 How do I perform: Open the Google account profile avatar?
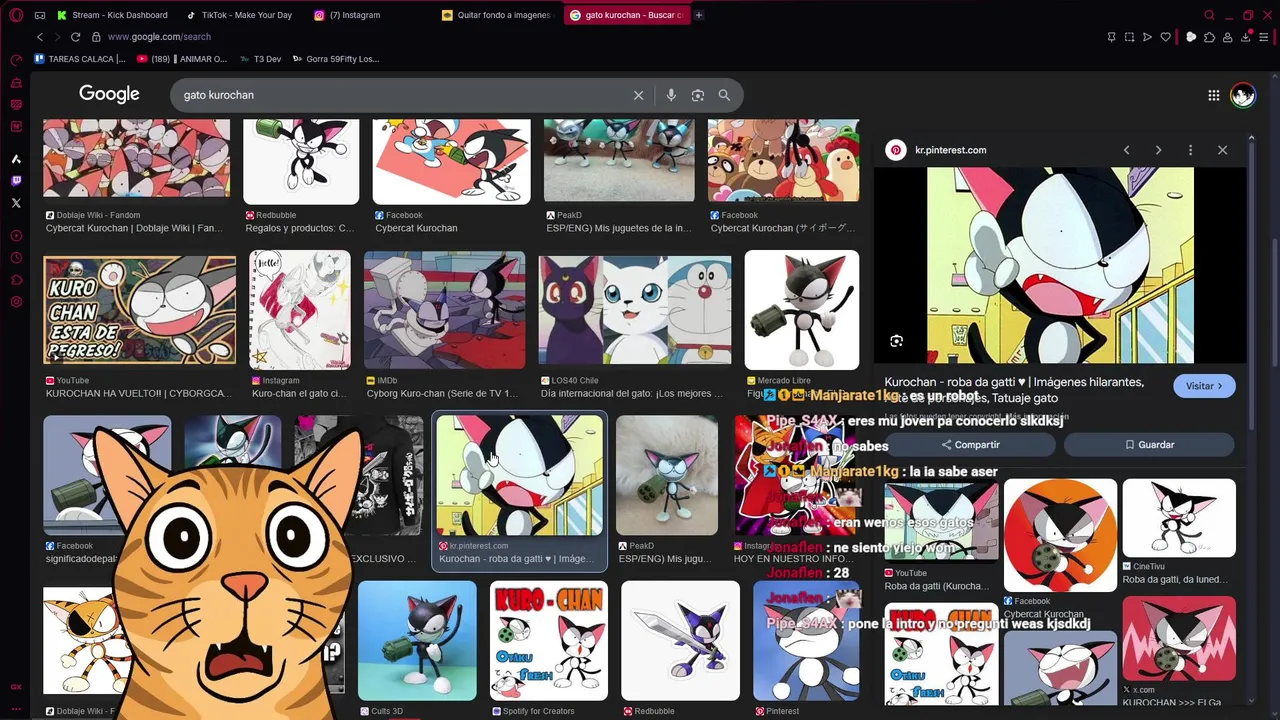point(1242,95)
